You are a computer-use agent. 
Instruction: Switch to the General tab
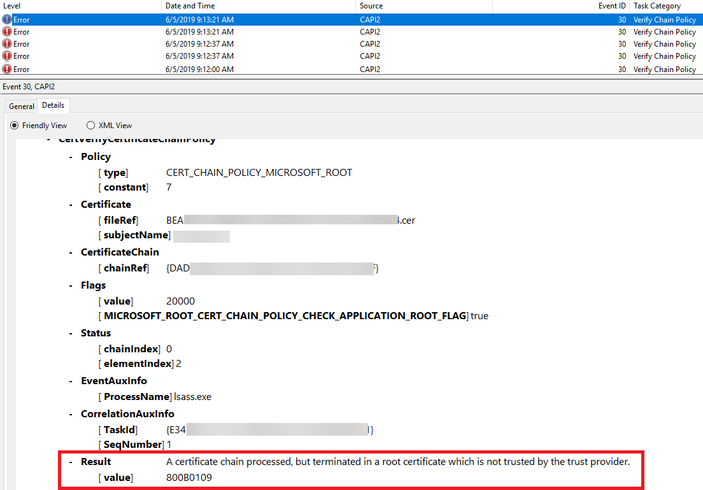tap(21, 106)
